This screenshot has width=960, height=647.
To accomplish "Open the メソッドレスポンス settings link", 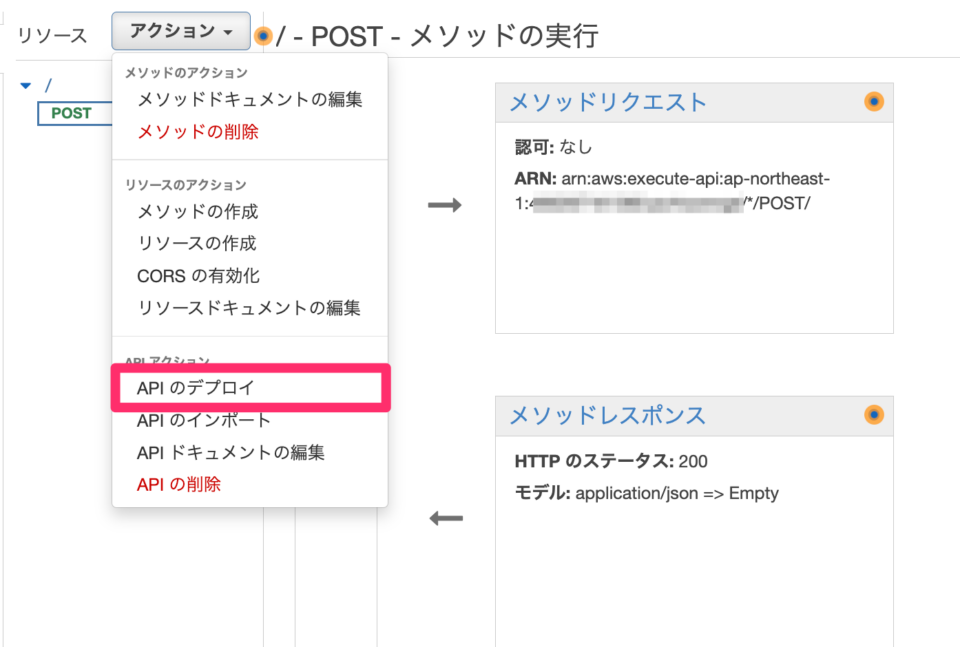I will (x=603, y=416).
